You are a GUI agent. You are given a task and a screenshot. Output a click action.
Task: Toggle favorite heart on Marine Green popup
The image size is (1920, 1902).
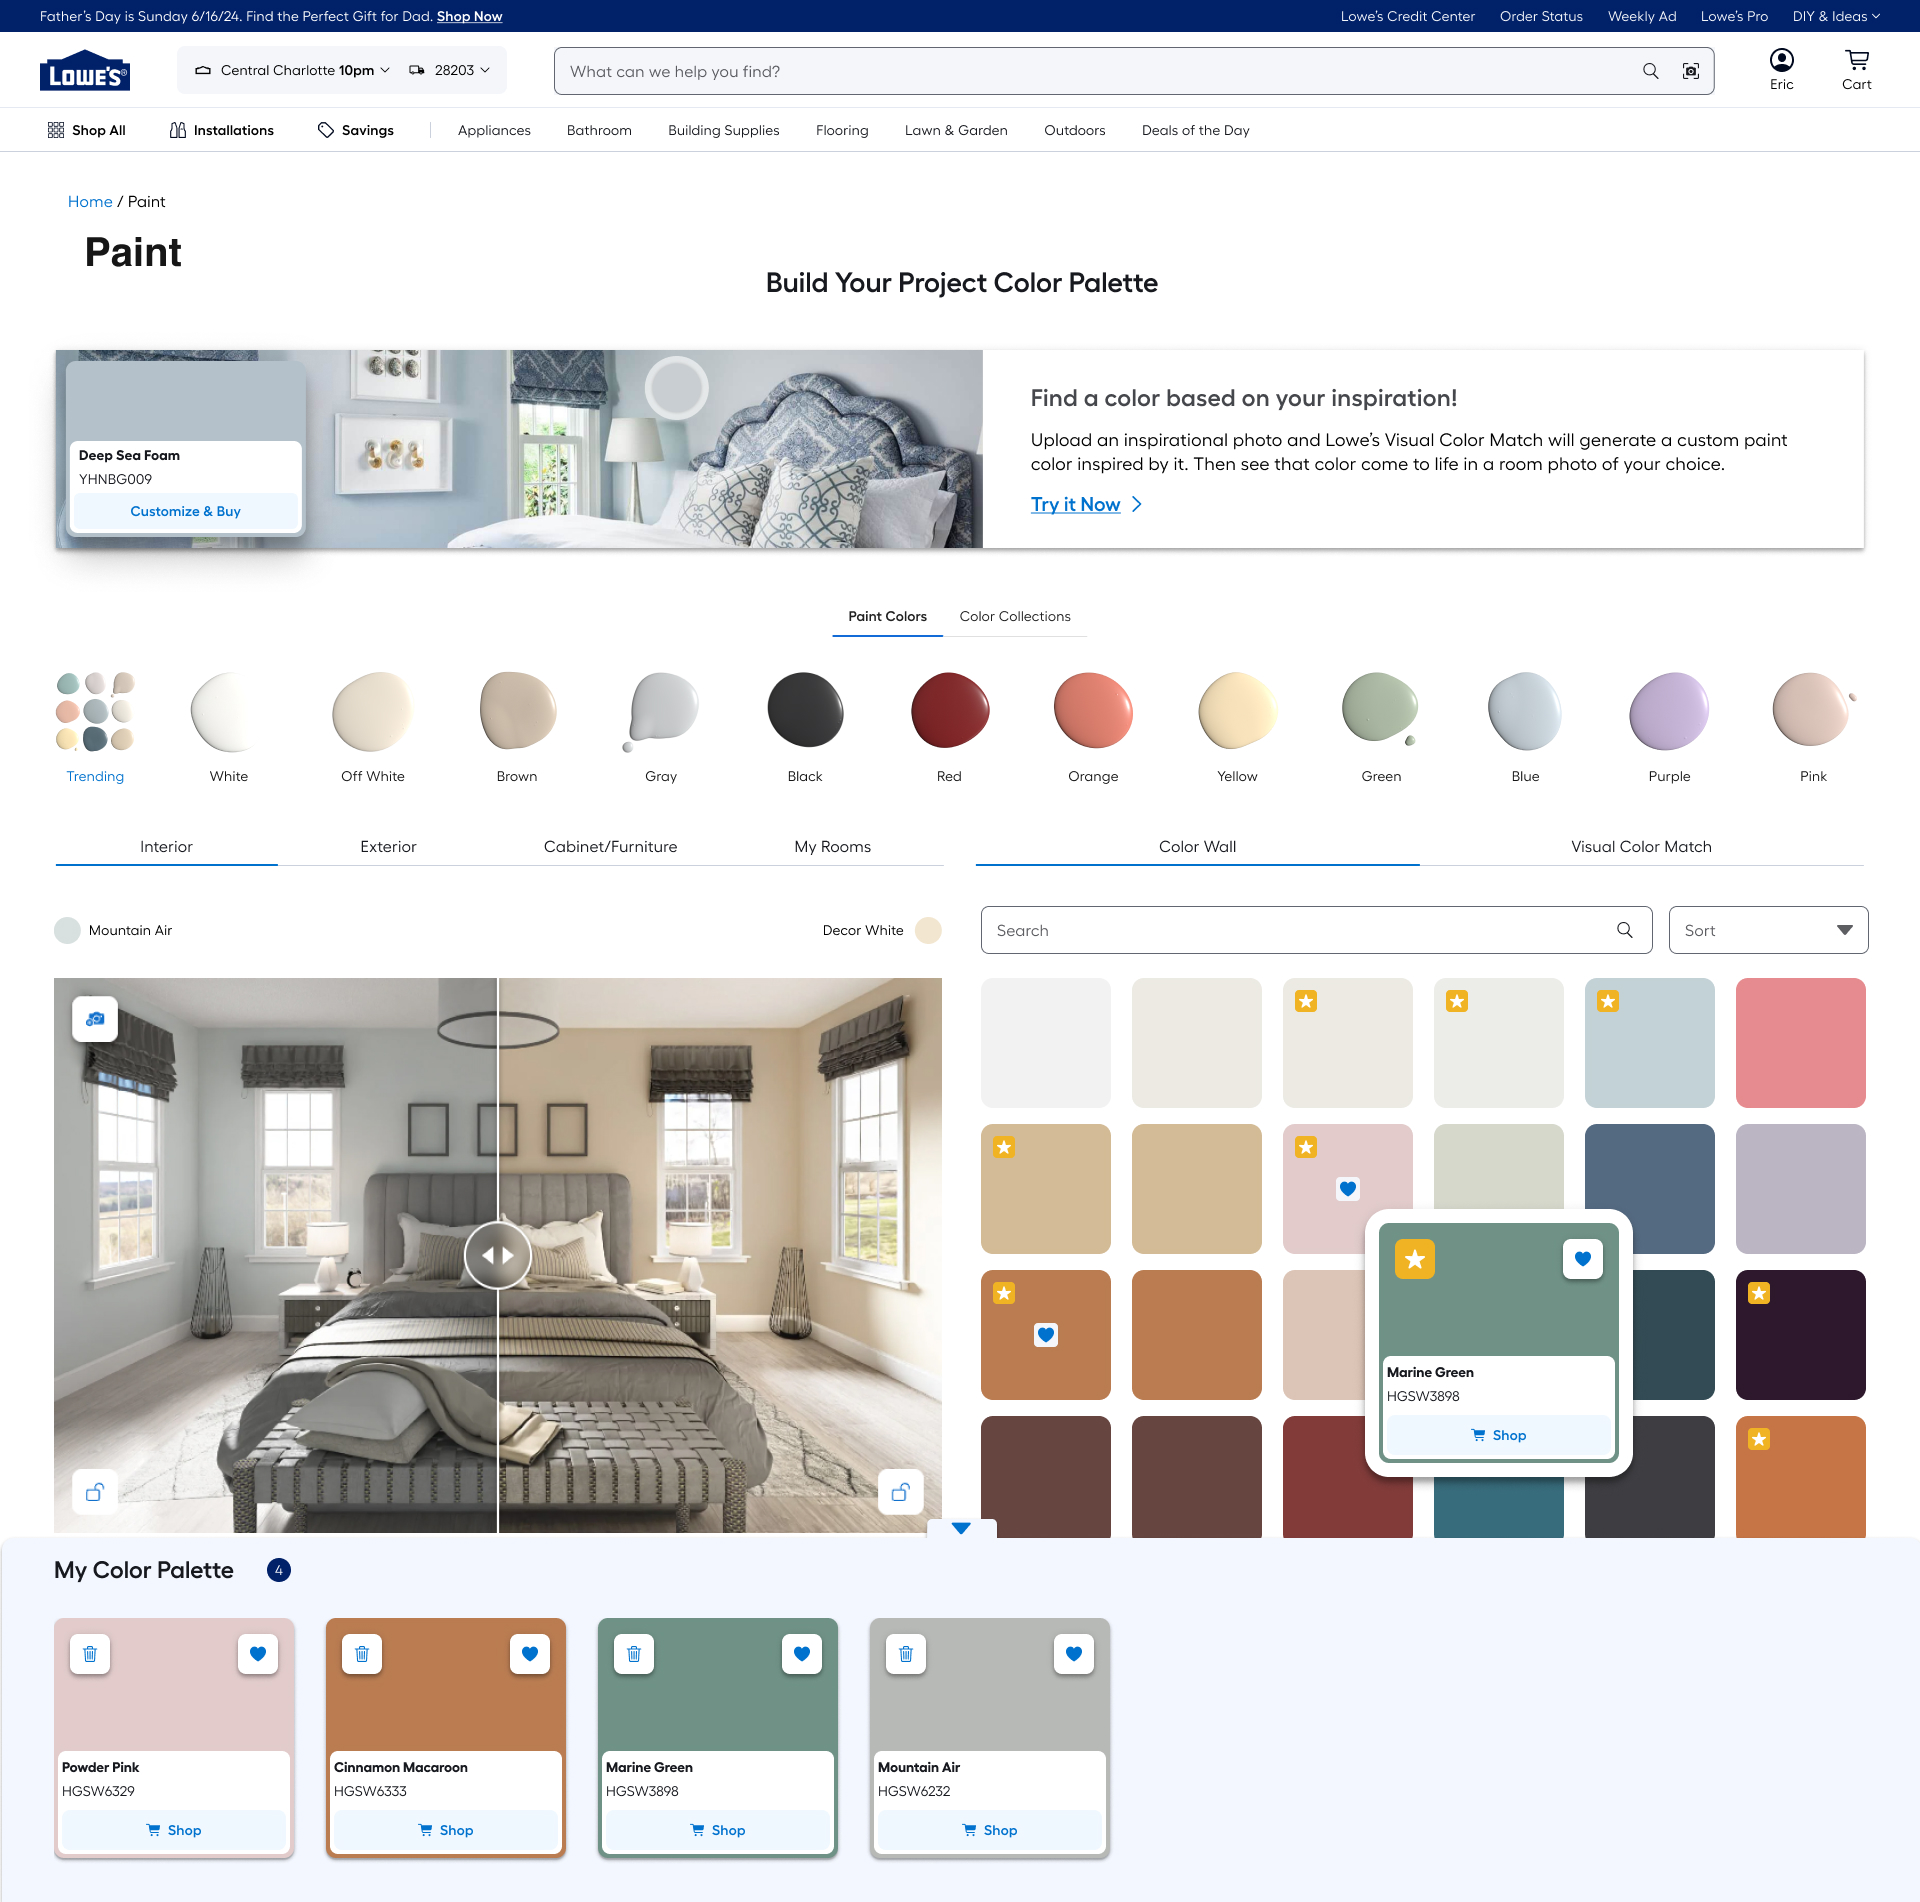pyautogui.click(x=1583, y=1259)
